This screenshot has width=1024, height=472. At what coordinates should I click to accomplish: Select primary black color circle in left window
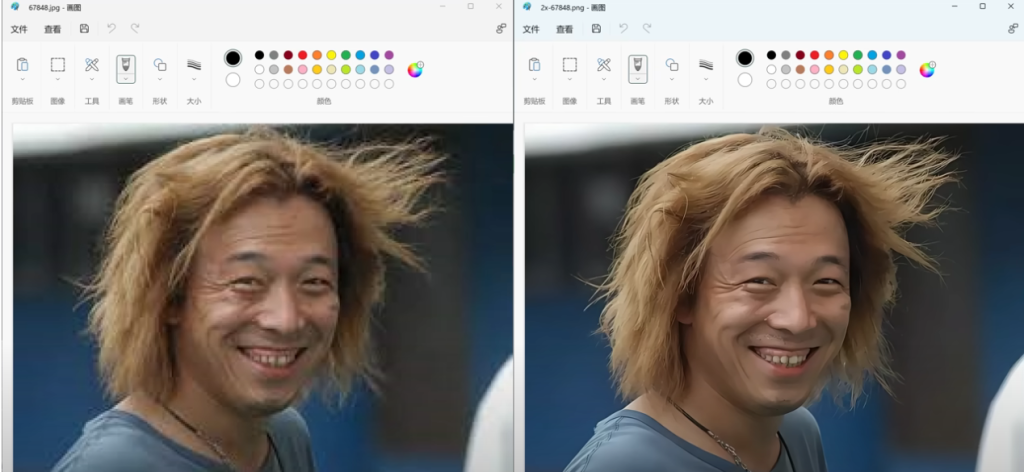(x=233, y=58)
